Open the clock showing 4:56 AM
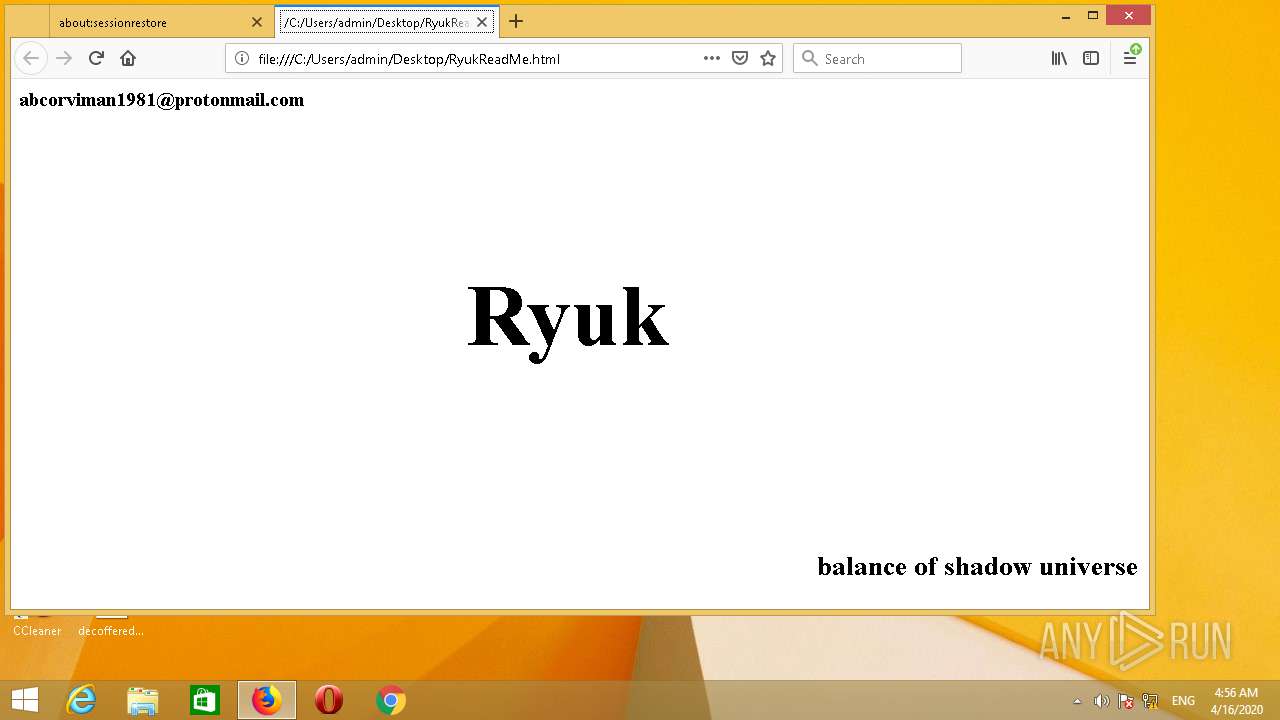Screen dimensions: 1280x720 pyautogui.click(x=1236, y=700)
